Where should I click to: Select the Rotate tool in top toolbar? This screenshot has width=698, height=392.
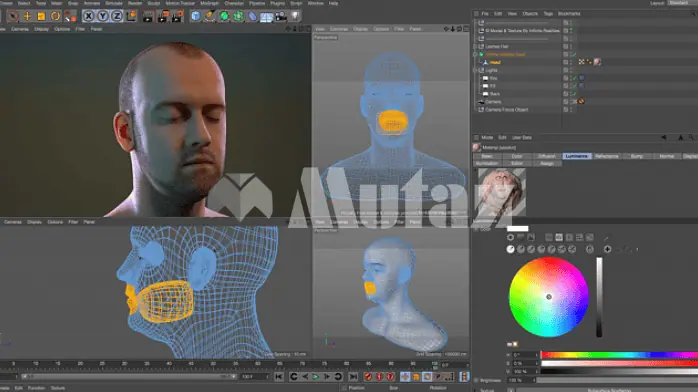pos(55,16)
